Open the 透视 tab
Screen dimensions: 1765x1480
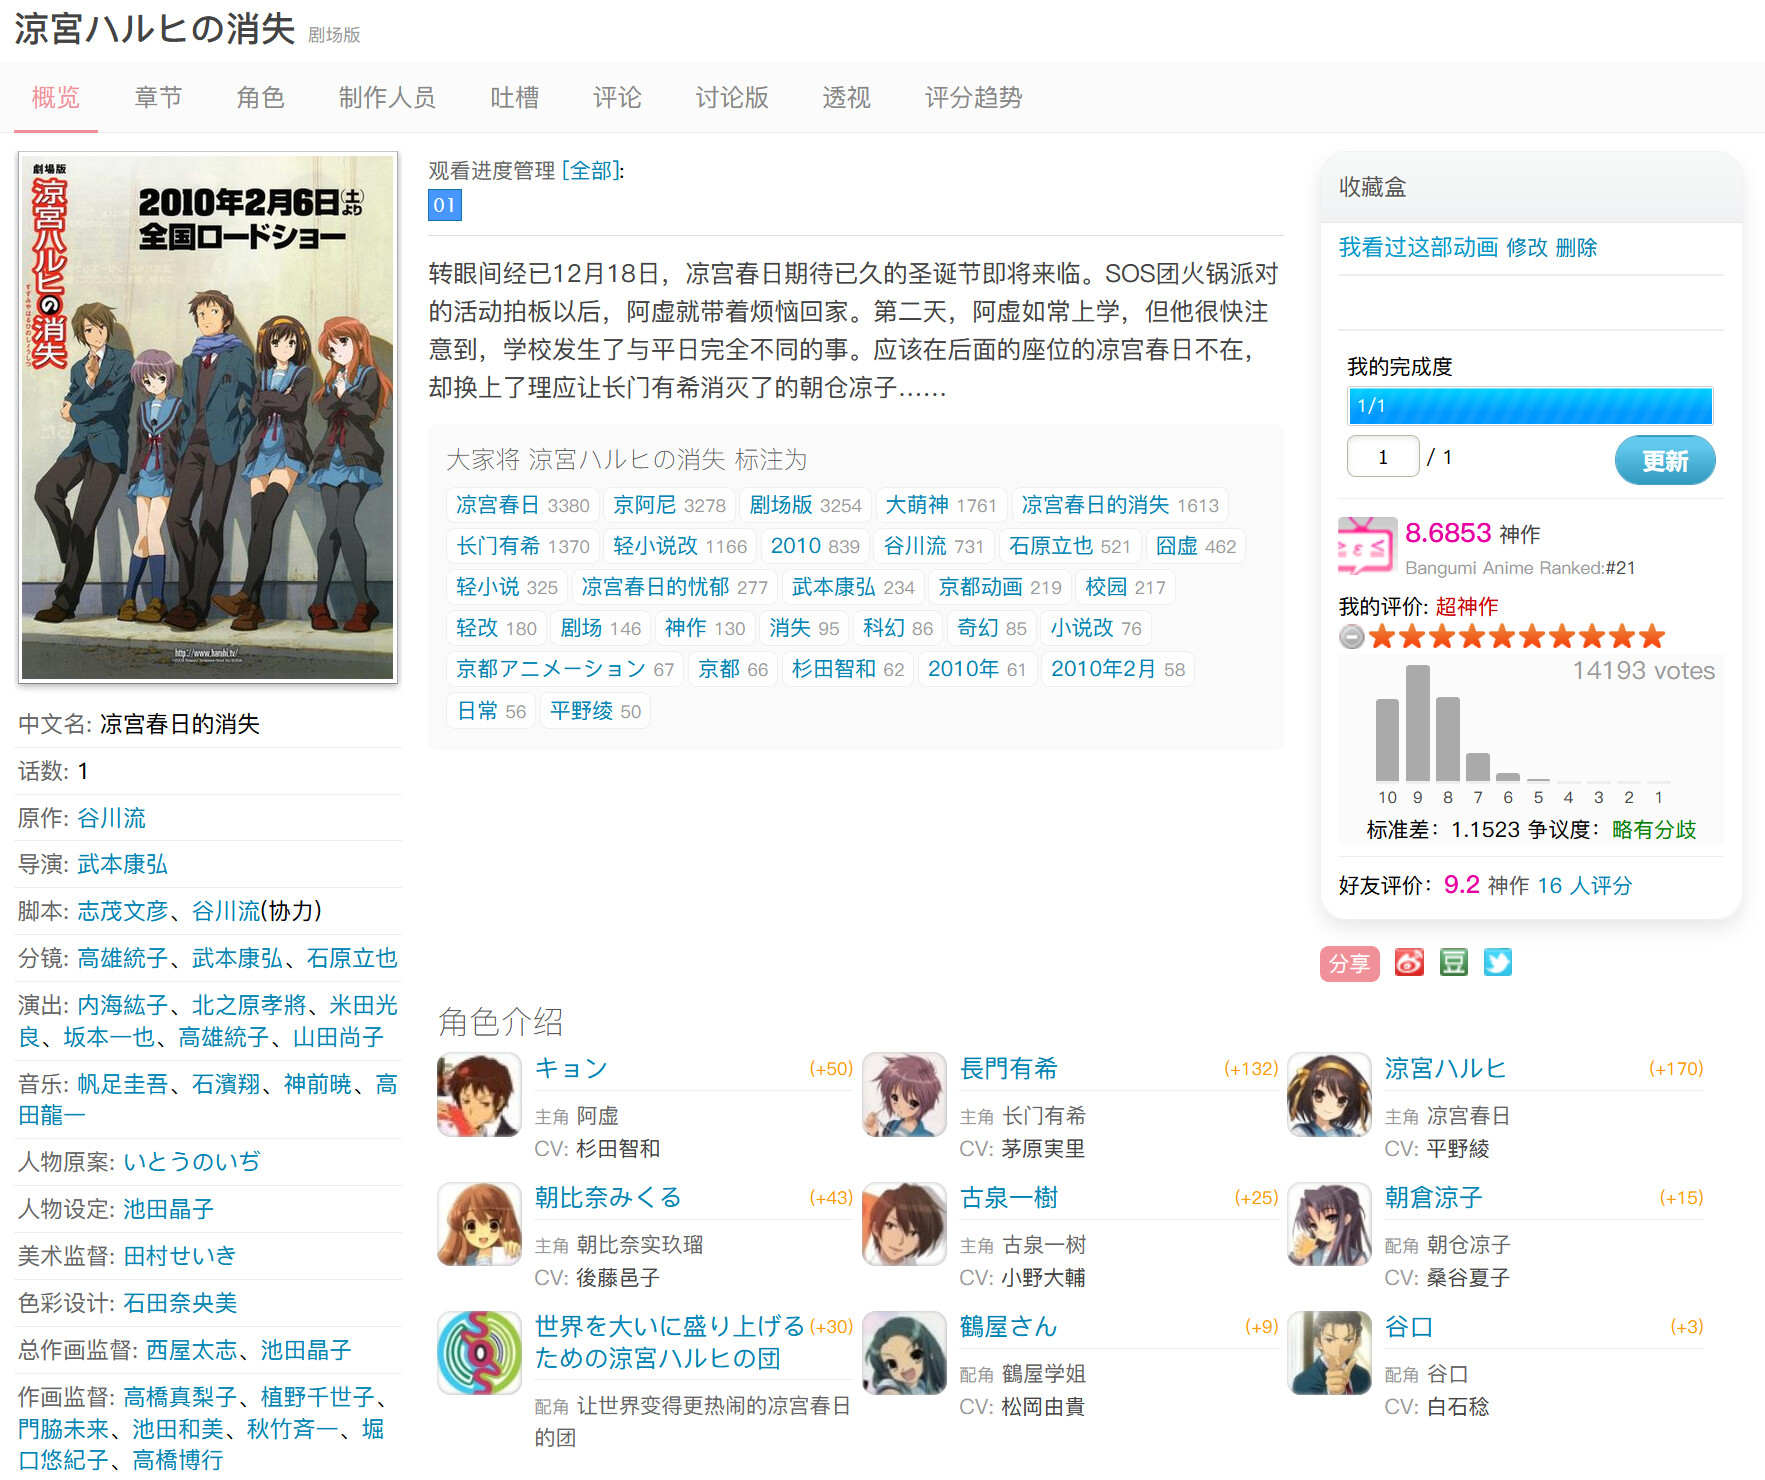(x=846, y=97)
